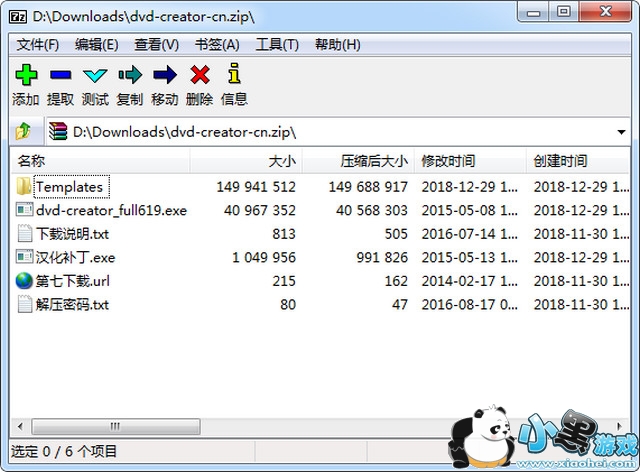The image size is (640, 472).
Task: Click horizontal scrollbar right arrow
Action: (x=620, y=427)
